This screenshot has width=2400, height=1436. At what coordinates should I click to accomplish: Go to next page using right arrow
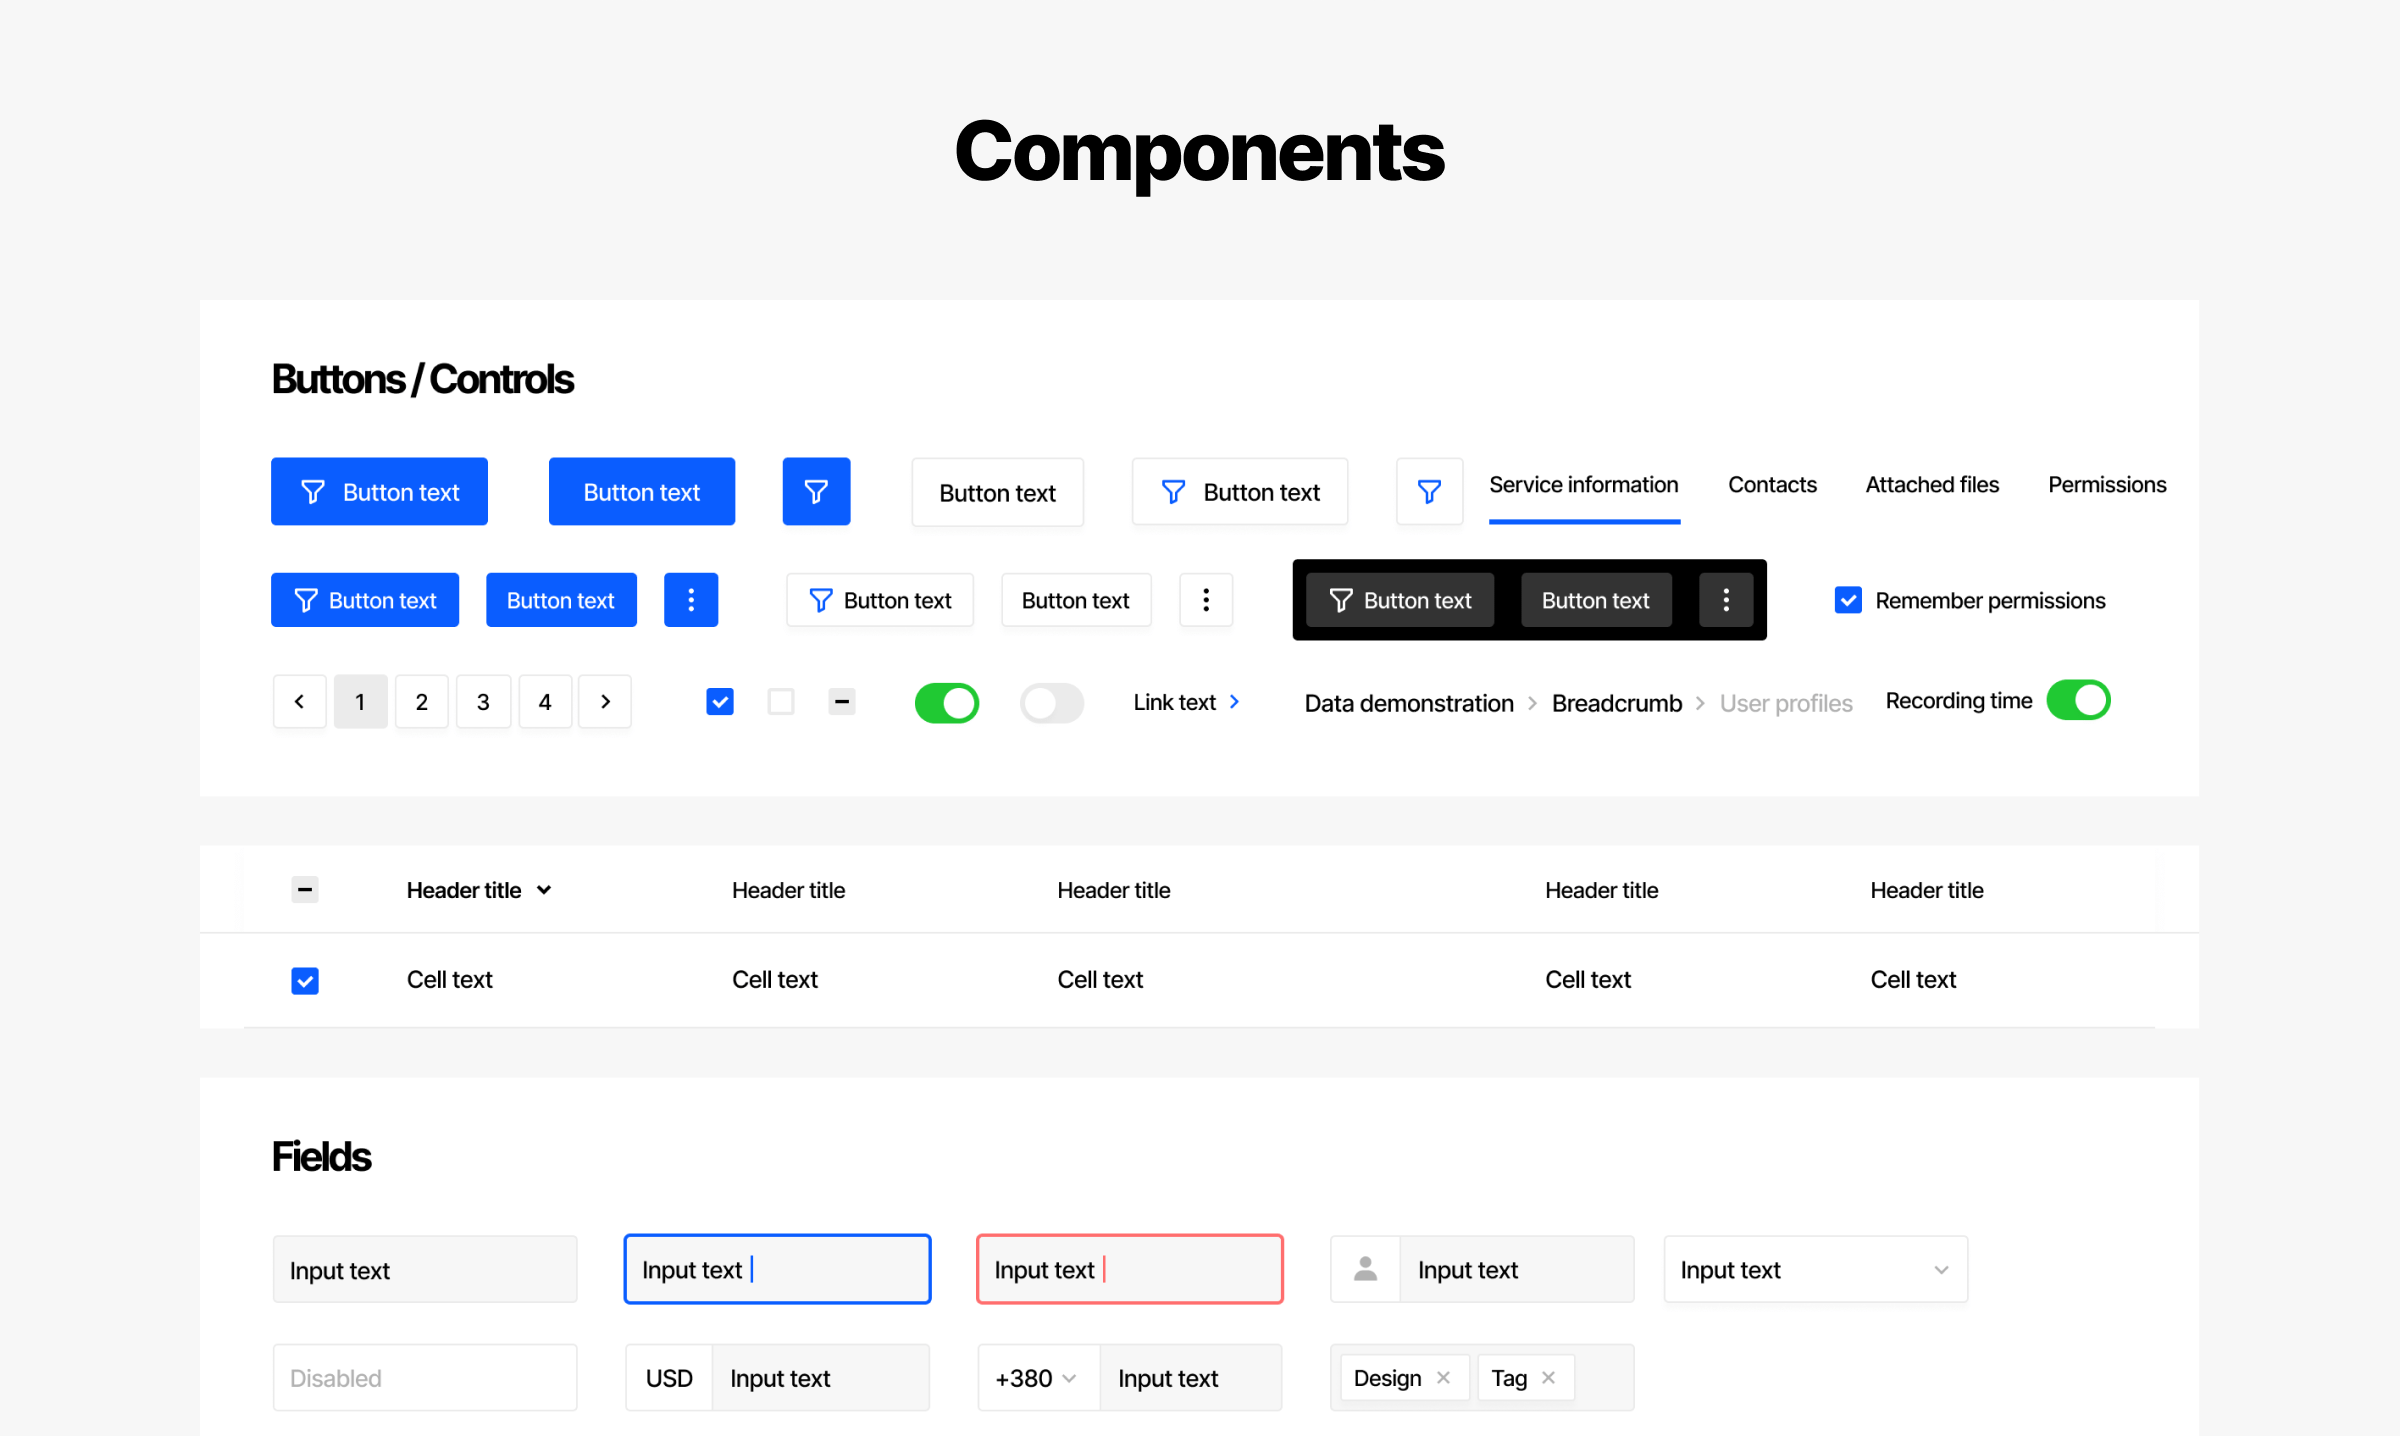(605, 702)
